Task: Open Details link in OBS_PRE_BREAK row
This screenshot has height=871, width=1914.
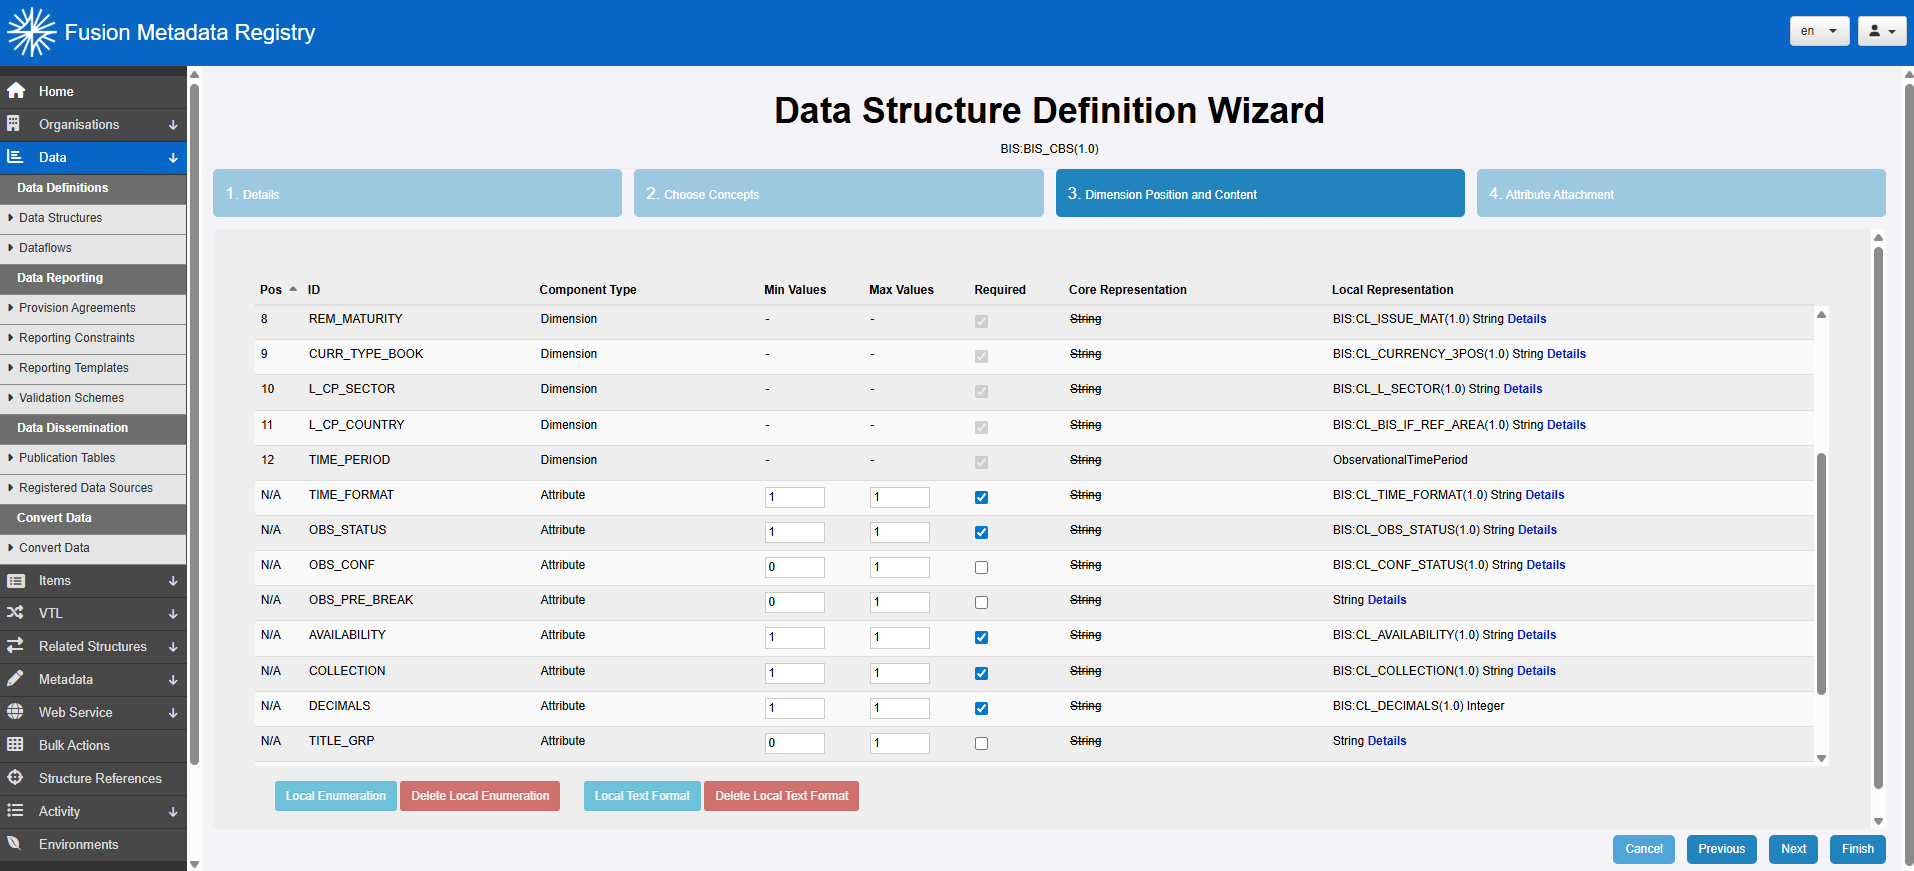Action: click(x=1387, y=600)
